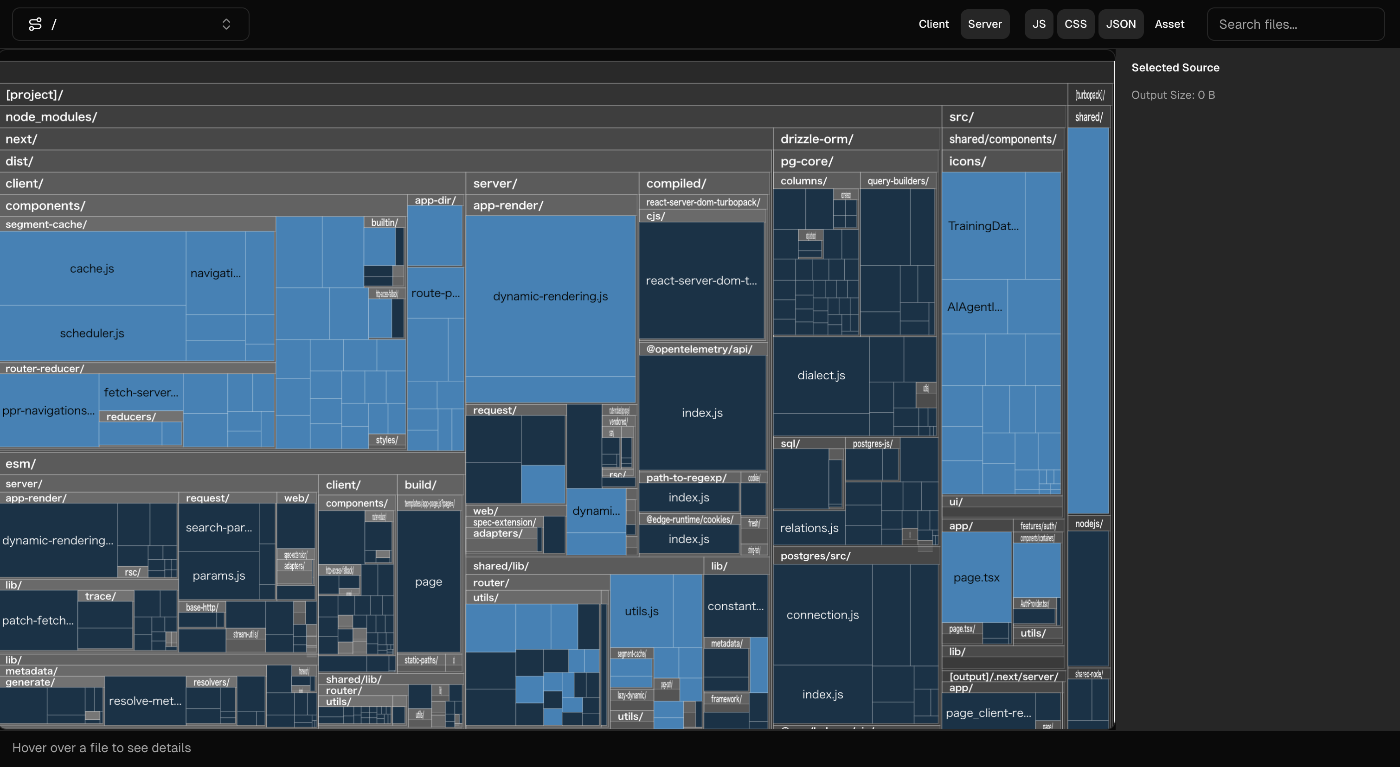
Task: Select the esm/ directory header
Action: tap(232, 464)
